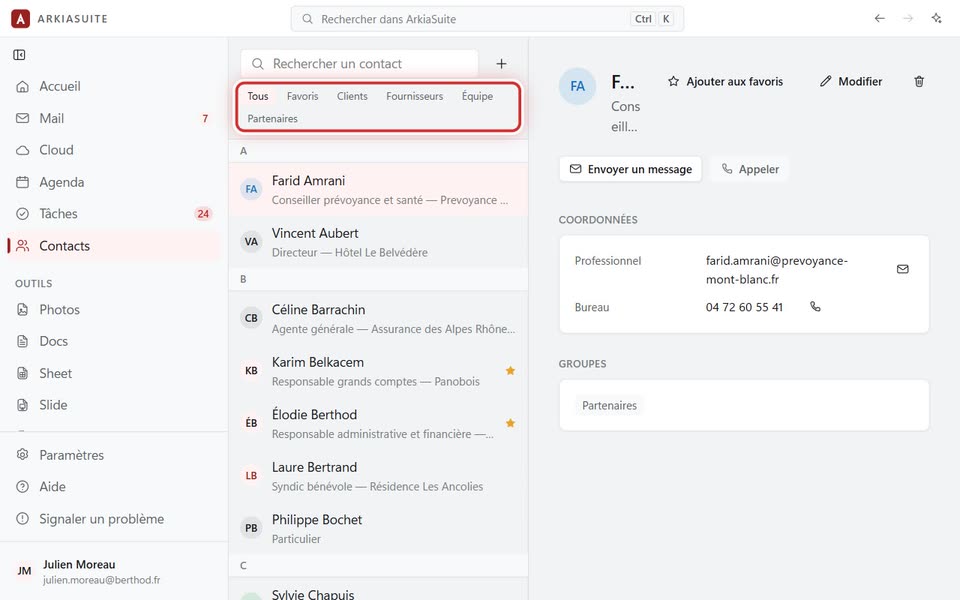Click the Rechercher un contact field
This screenshot has height=600, width=960.
click(x=359, y=64)
